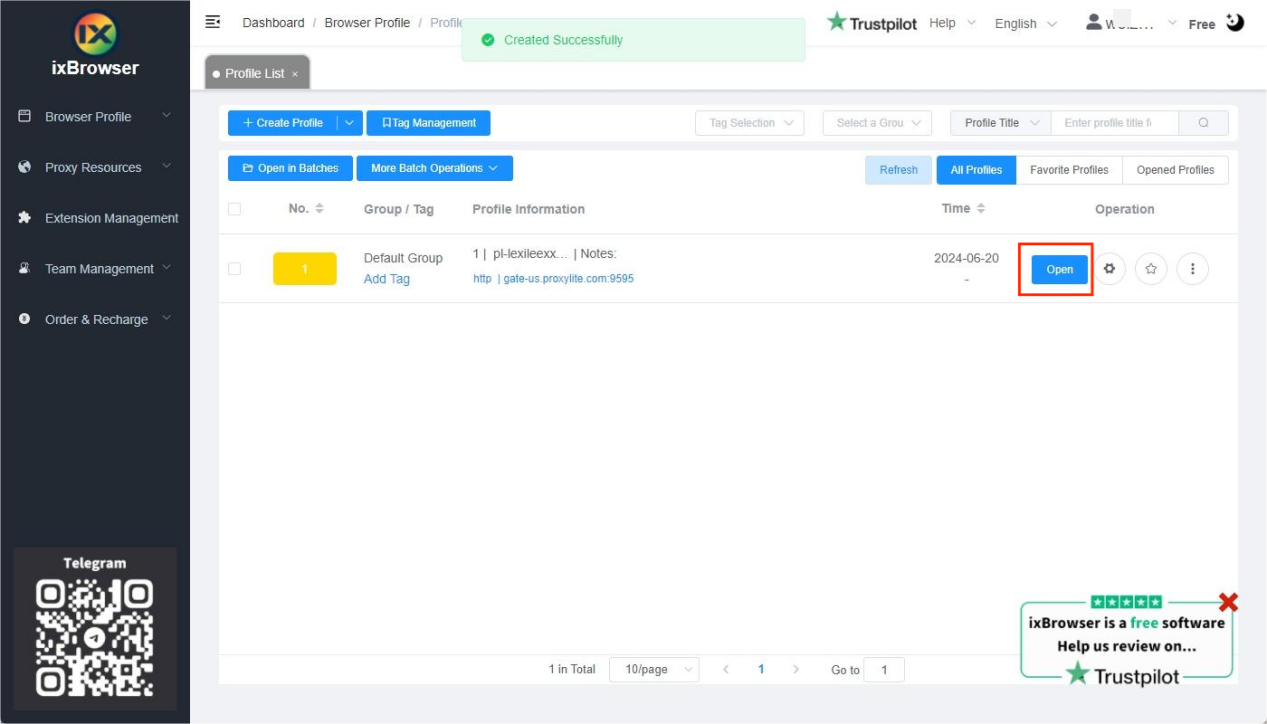Click Open in Batches button

[290, 168]
